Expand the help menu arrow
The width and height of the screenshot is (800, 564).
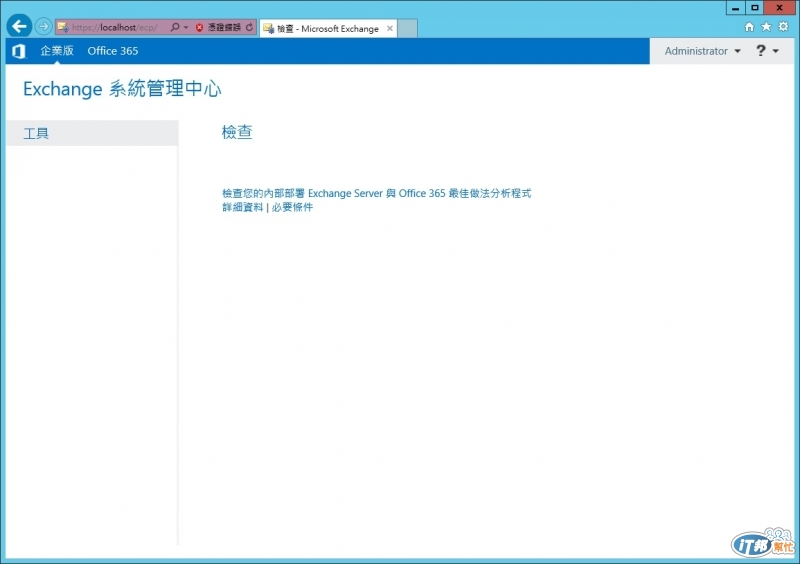pos(776,51)
